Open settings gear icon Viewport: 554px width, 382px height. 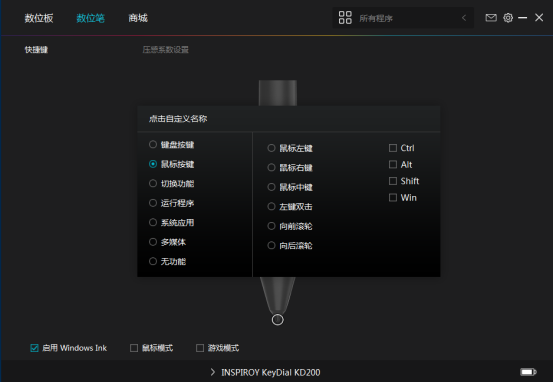(508, 18)
